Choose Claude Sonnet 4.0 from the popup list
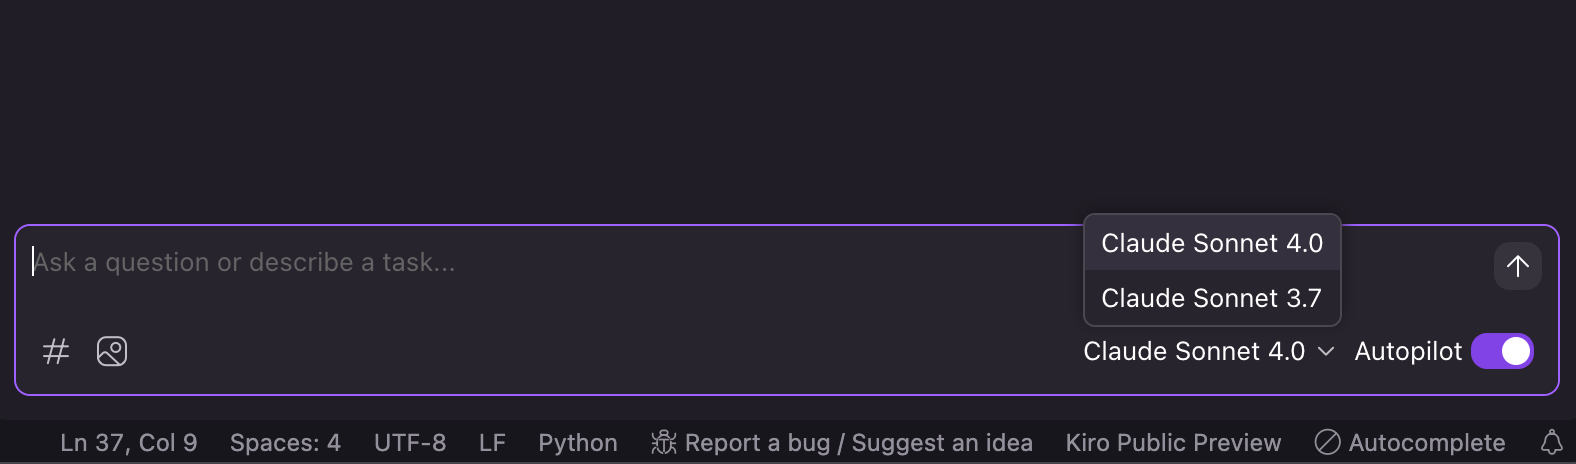This screenshot has width=1576, height=464. [x=1212, y=243]
